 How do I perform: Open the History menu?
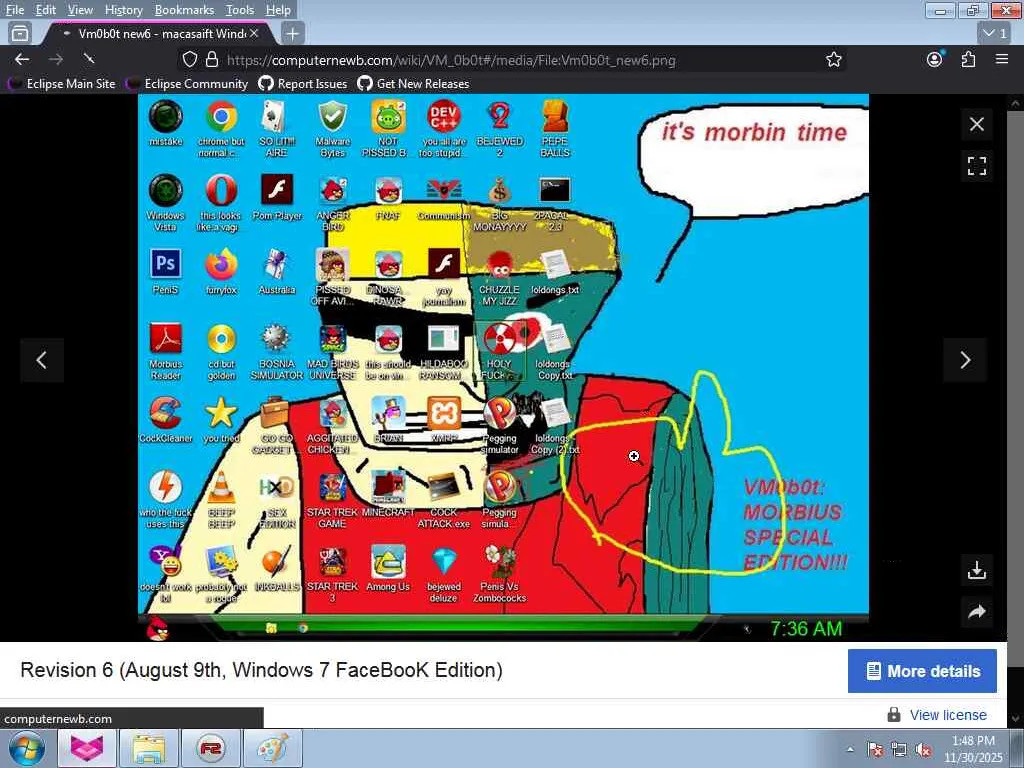(x=123, y=10)
